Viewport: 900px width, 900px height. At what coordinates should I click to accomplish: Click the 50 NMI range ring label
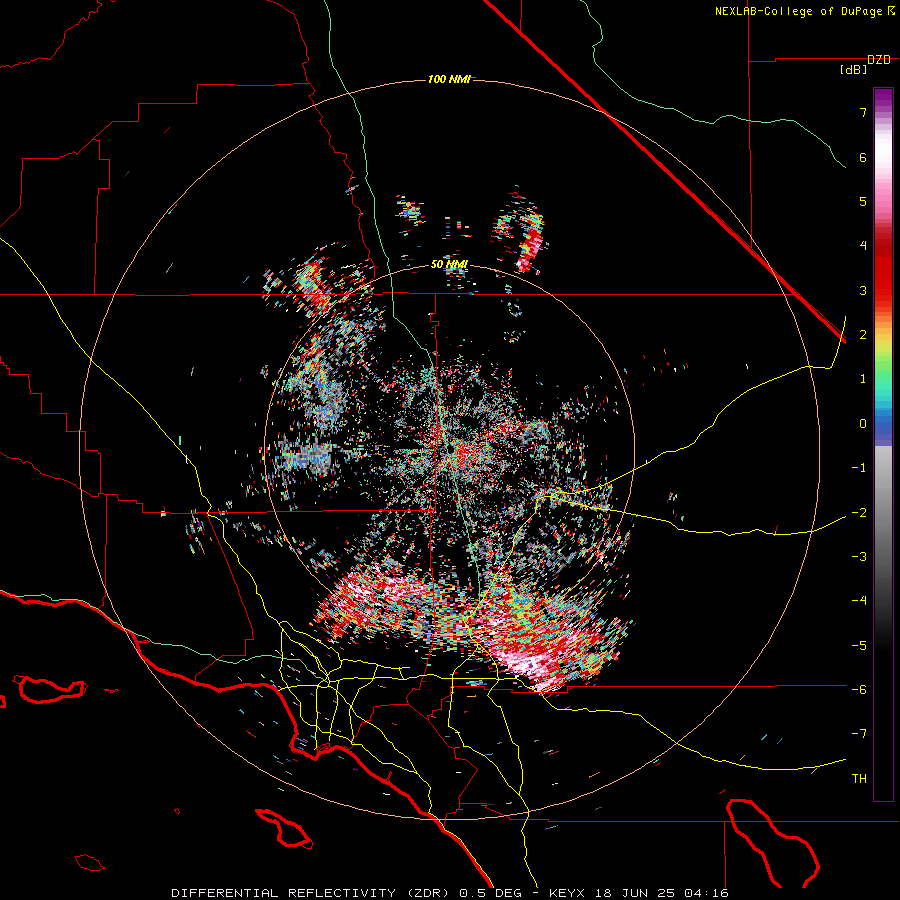[x=449, y=265]
